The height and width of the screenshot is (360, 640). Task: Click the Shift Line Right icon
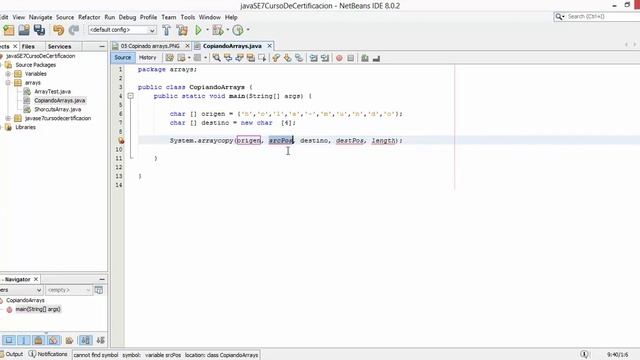pyautogui.click(x=325, y=58)
